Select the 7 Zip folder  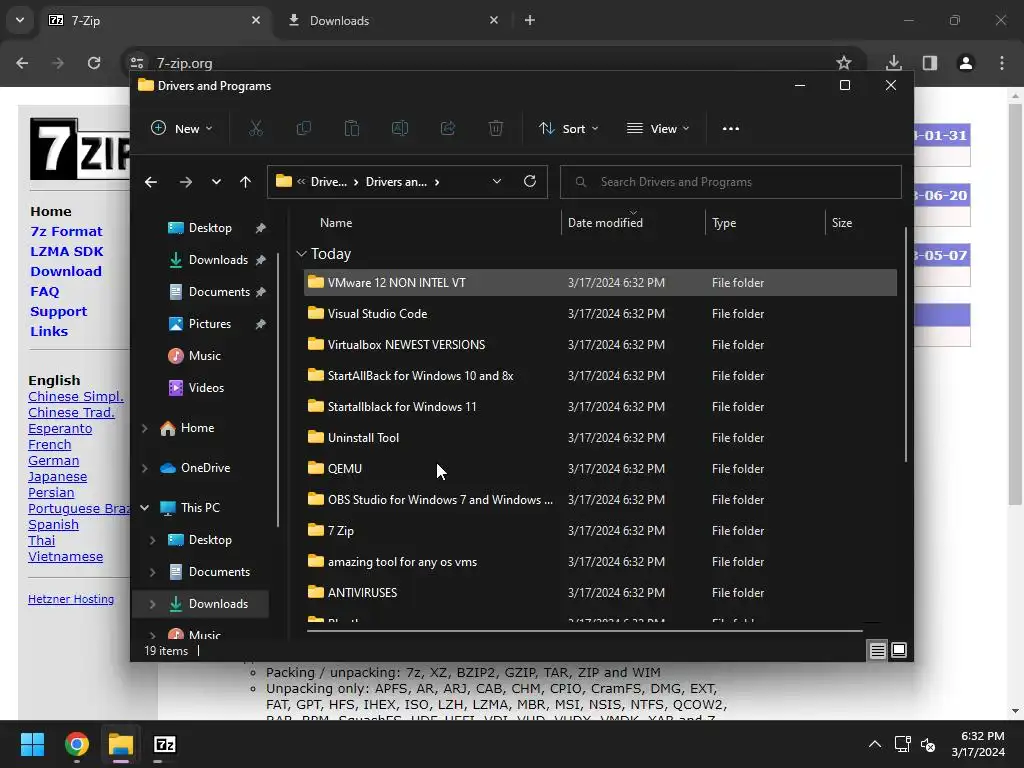pos(600,530)
